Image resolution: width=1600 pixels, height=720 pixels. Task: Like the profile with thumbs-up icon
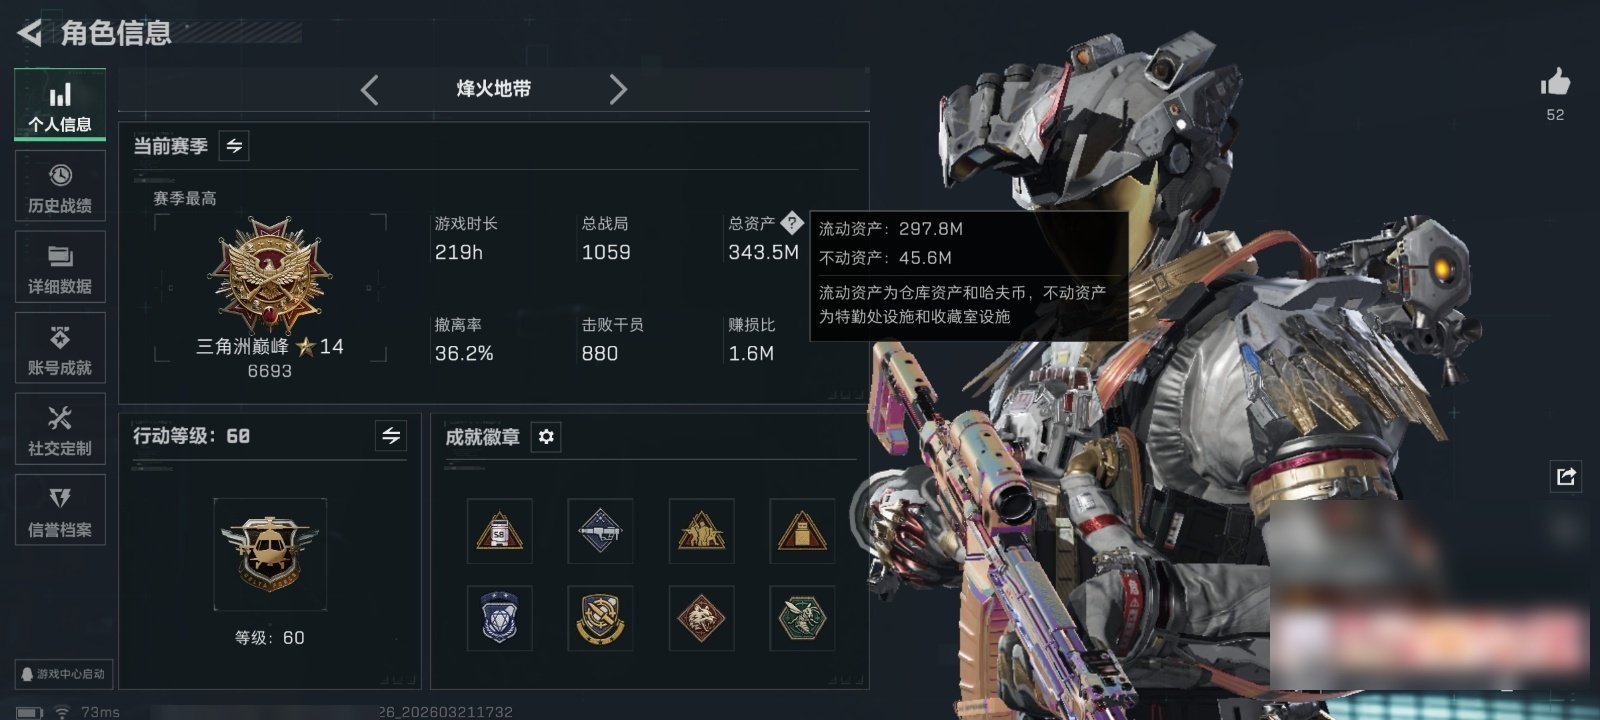1555,83
